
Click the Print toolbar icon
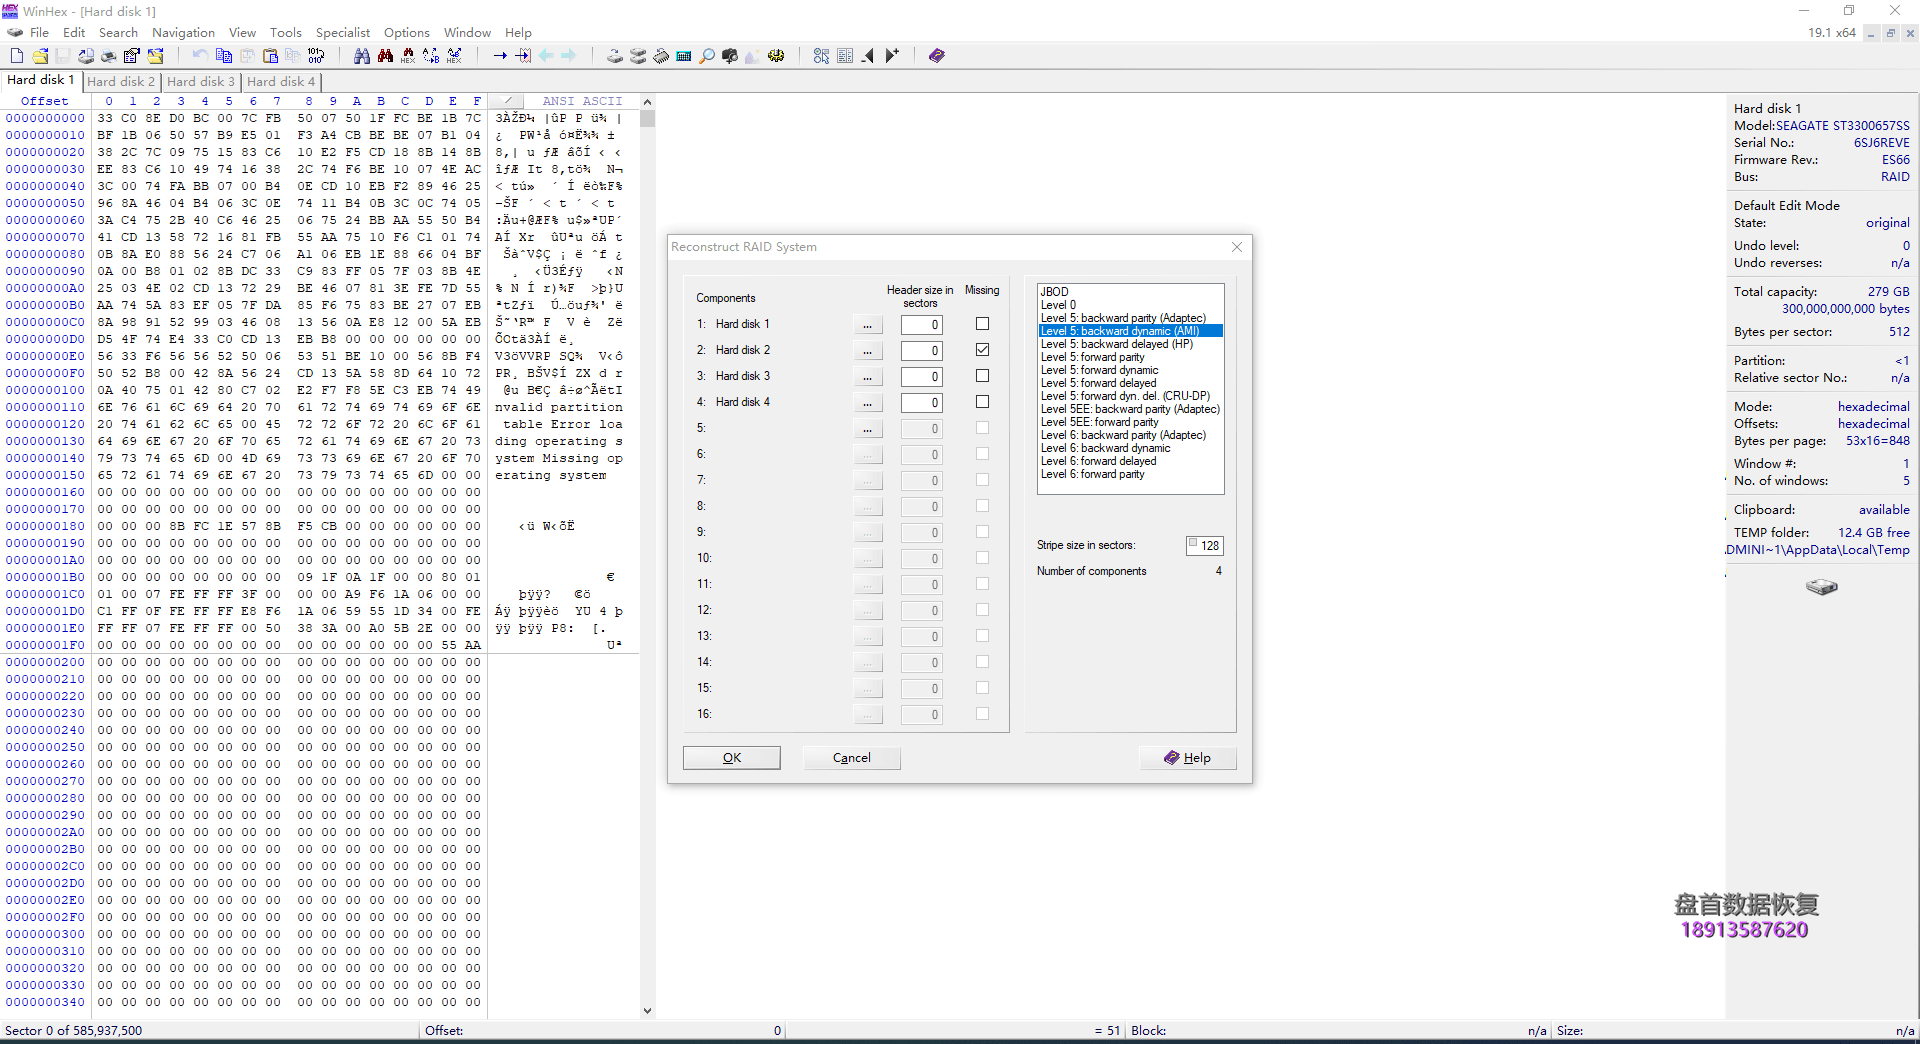[109, 56]
